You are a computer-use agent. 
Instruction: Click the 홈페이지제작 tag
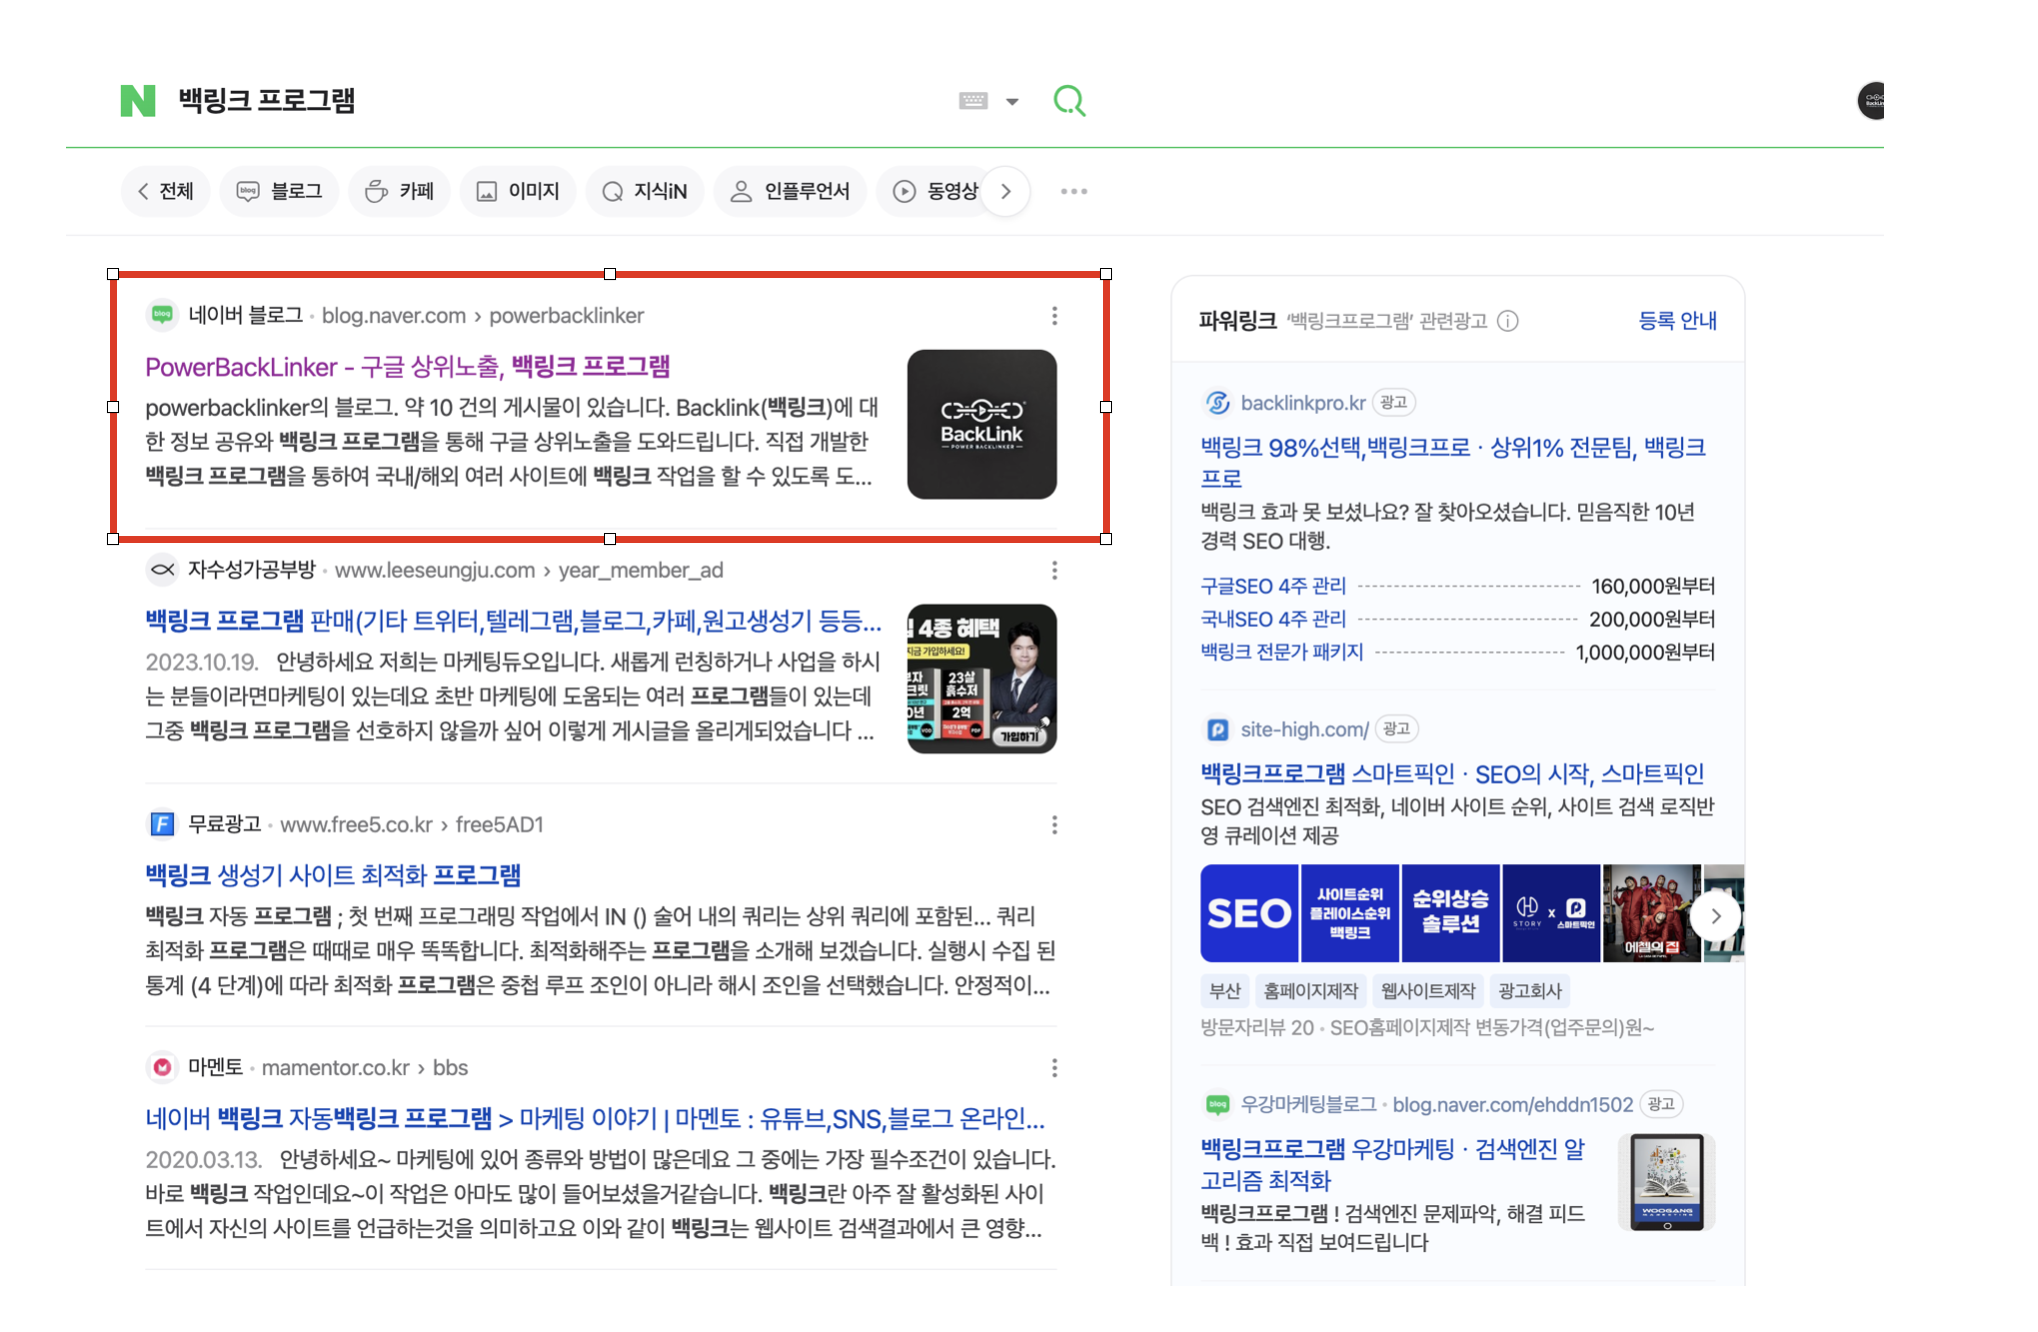(1310, 991)
